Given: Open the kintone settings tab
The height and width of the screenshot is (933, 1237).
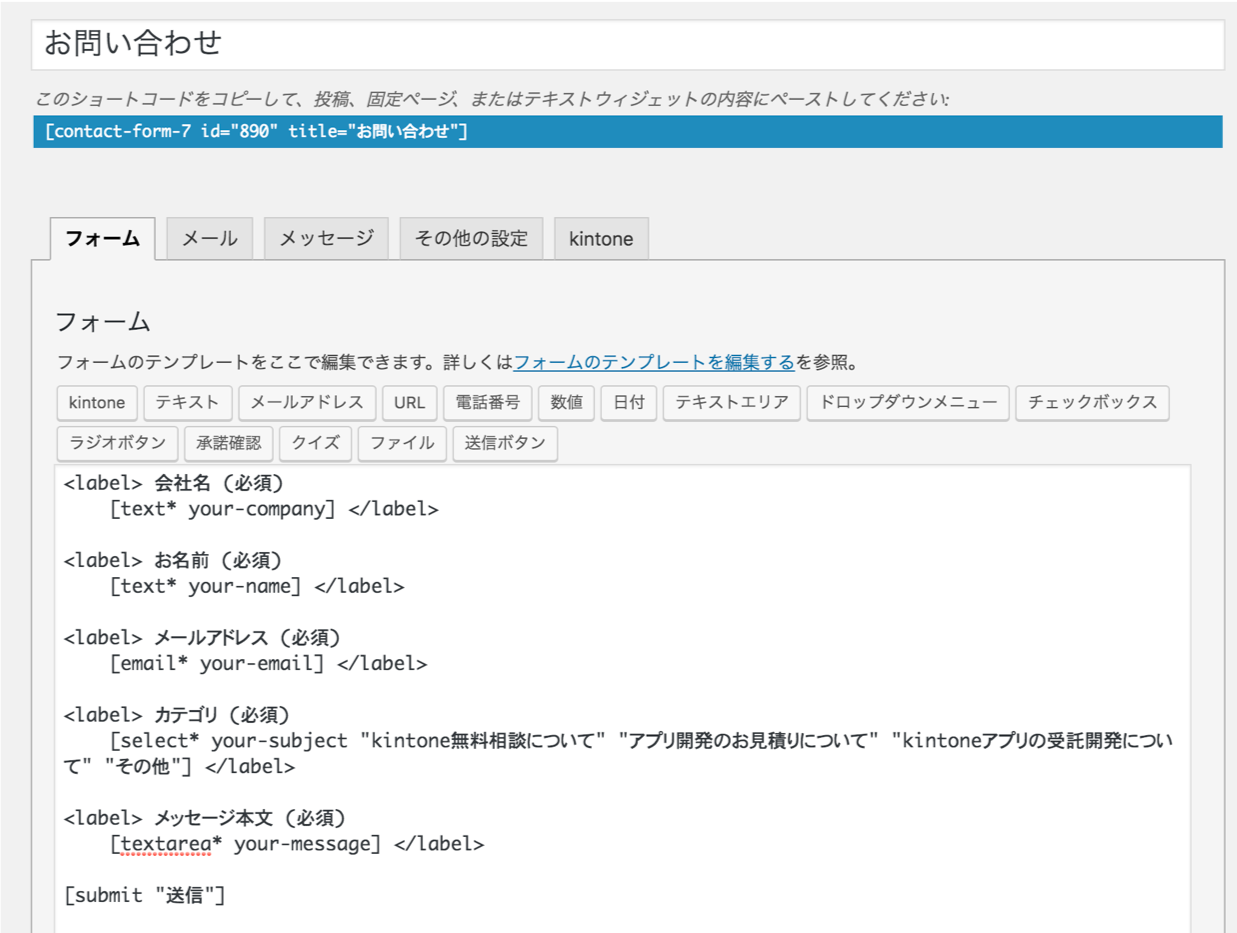Looking at the screenshot, I should pyautogui.click(x=600, y=238).
